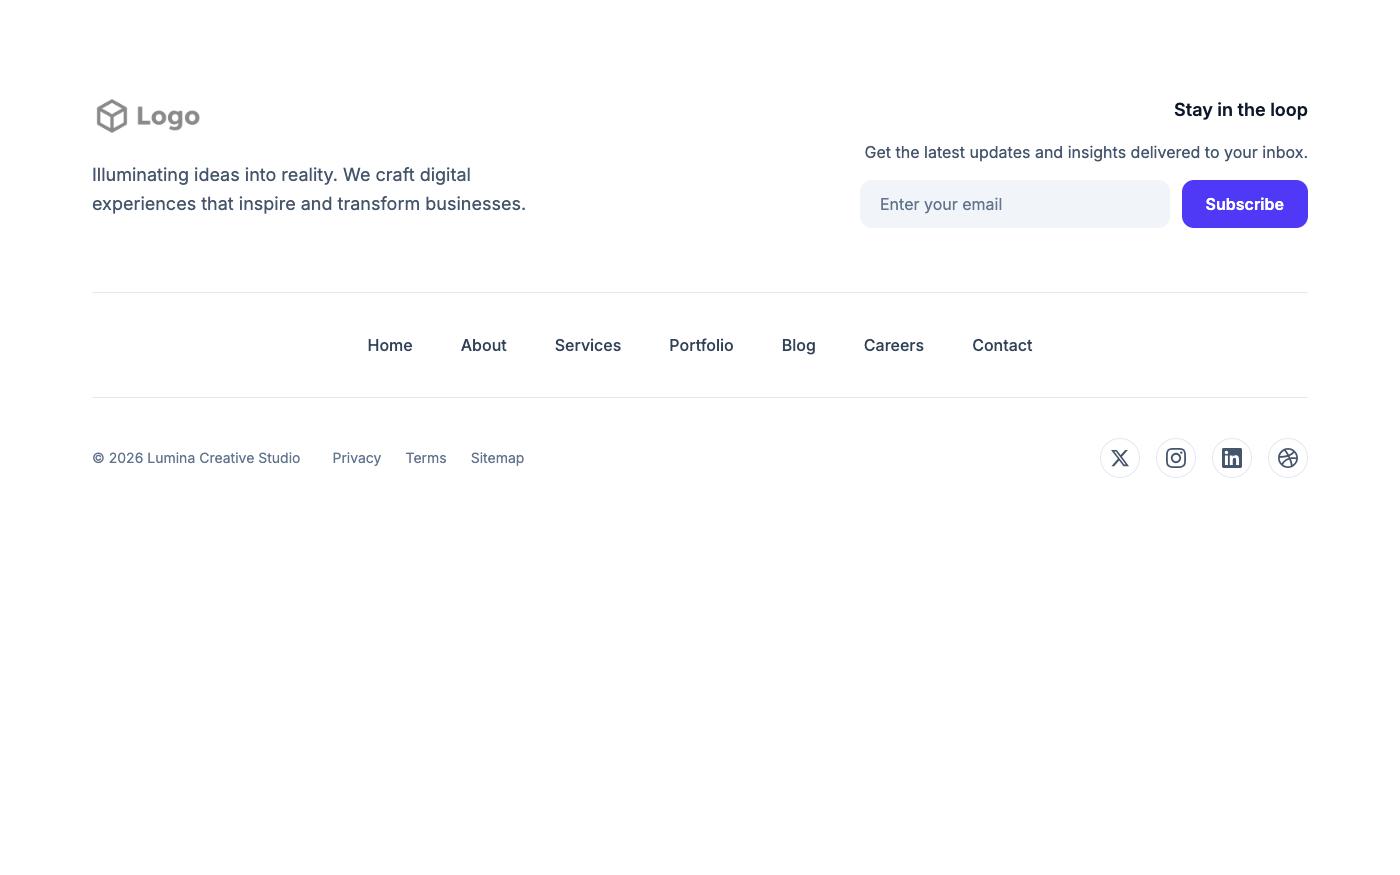
Task: Open the Contact footer link
Action: [x=1002, y=345]
